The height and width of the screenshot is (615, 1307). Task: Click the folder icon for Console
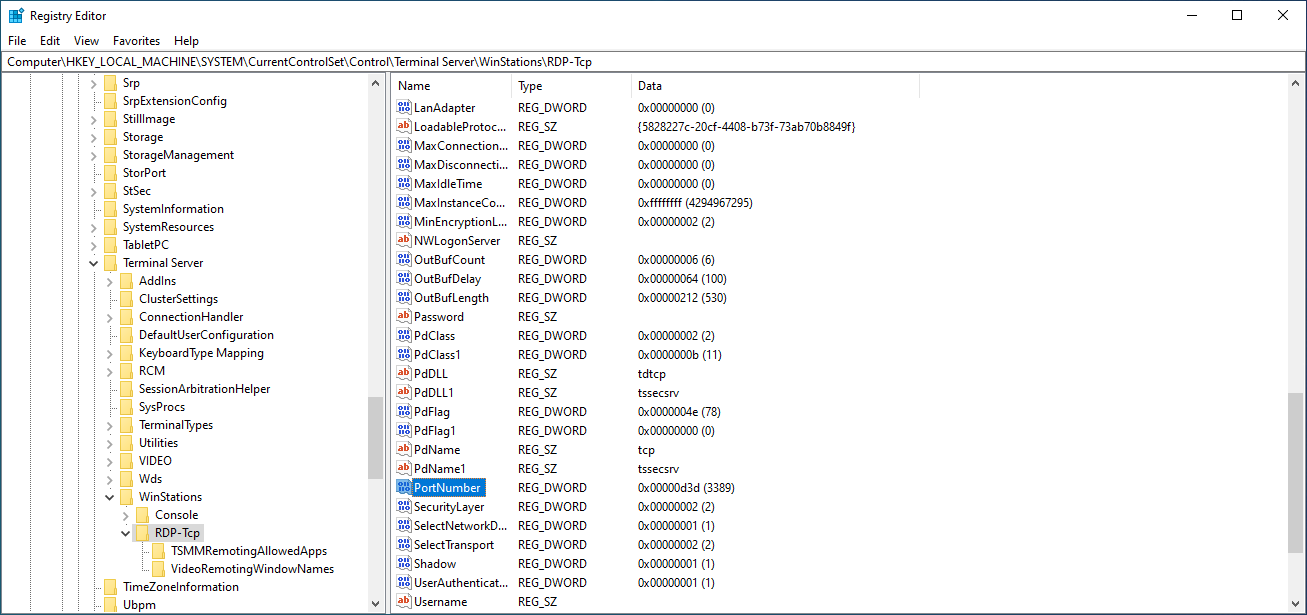pos(142,515)
